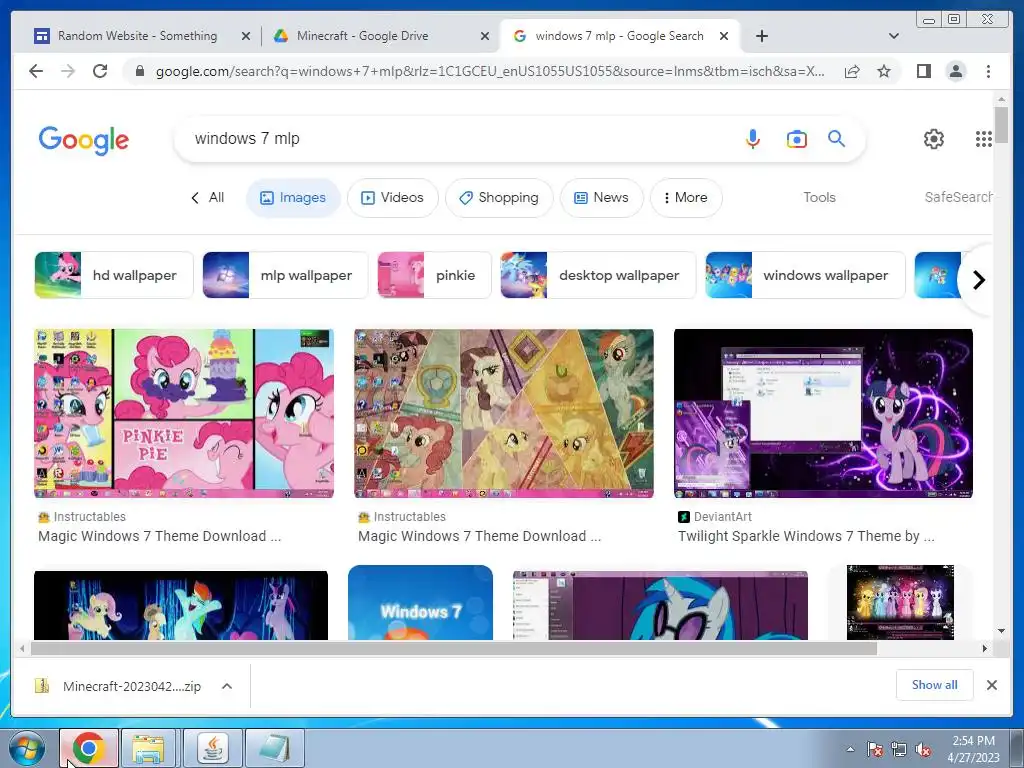1024x768 pixels.
Task: Open the tab search dropdown
Action: click(x=893, y=36)
